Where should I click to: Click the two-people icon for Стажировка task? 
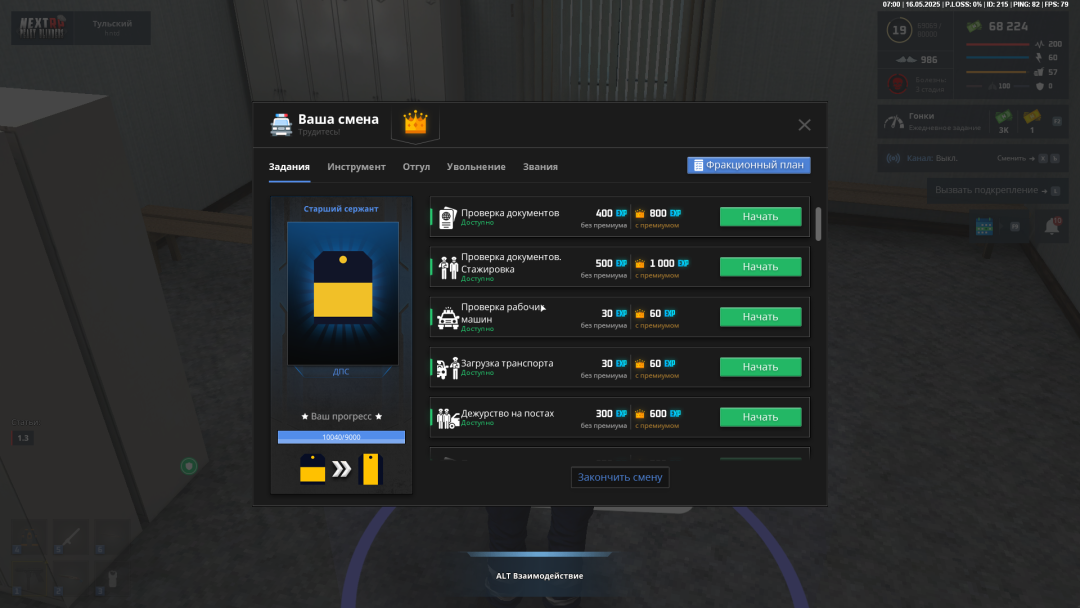(x=448, y=268)
